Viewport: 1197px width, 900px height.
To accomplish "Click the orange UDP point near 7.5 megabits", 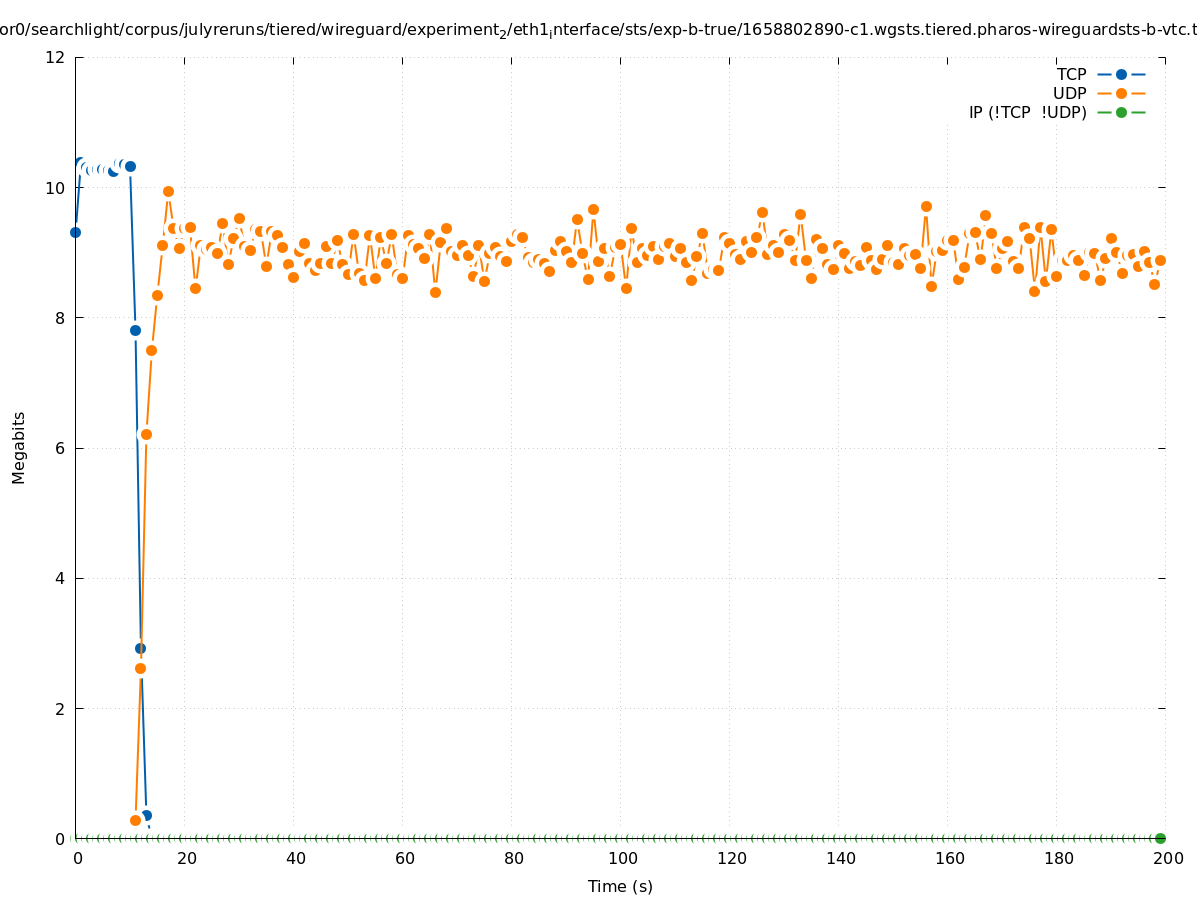I will pos(151,350).
